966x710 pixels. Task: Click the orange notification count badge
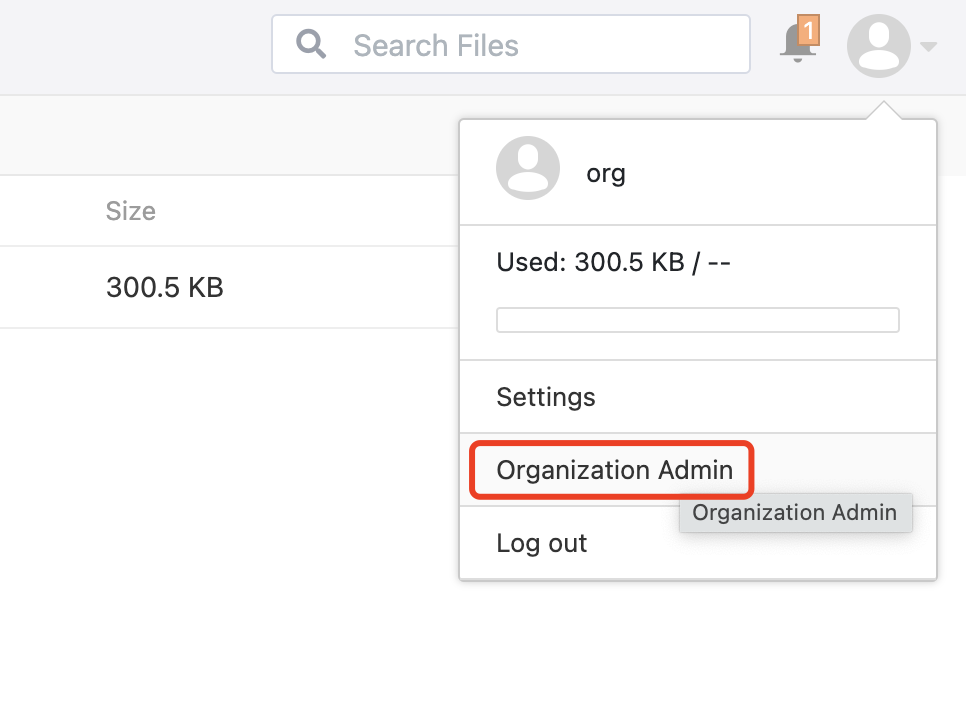(x=809, y=30)
